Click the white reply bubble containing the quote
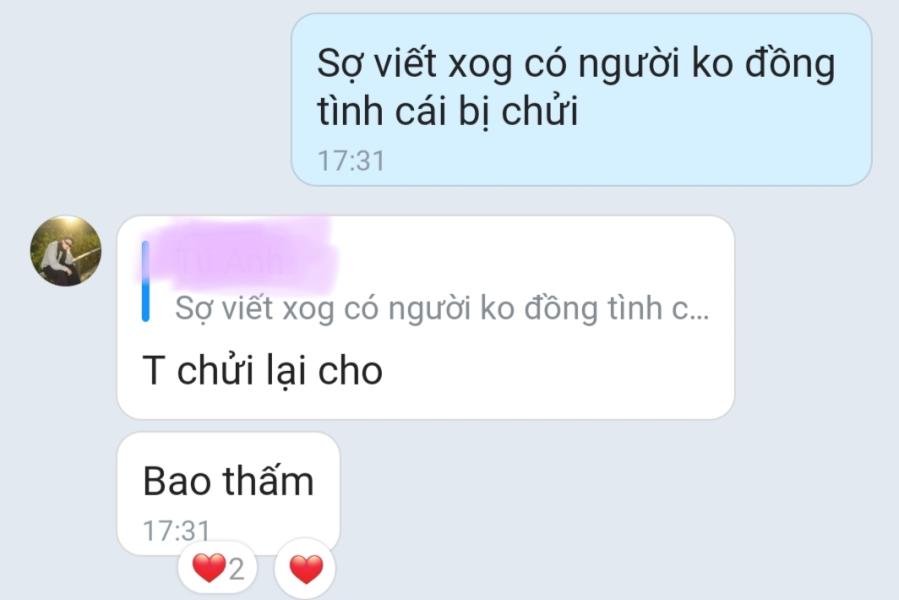 pyautogui.click(x=425, y=318)
